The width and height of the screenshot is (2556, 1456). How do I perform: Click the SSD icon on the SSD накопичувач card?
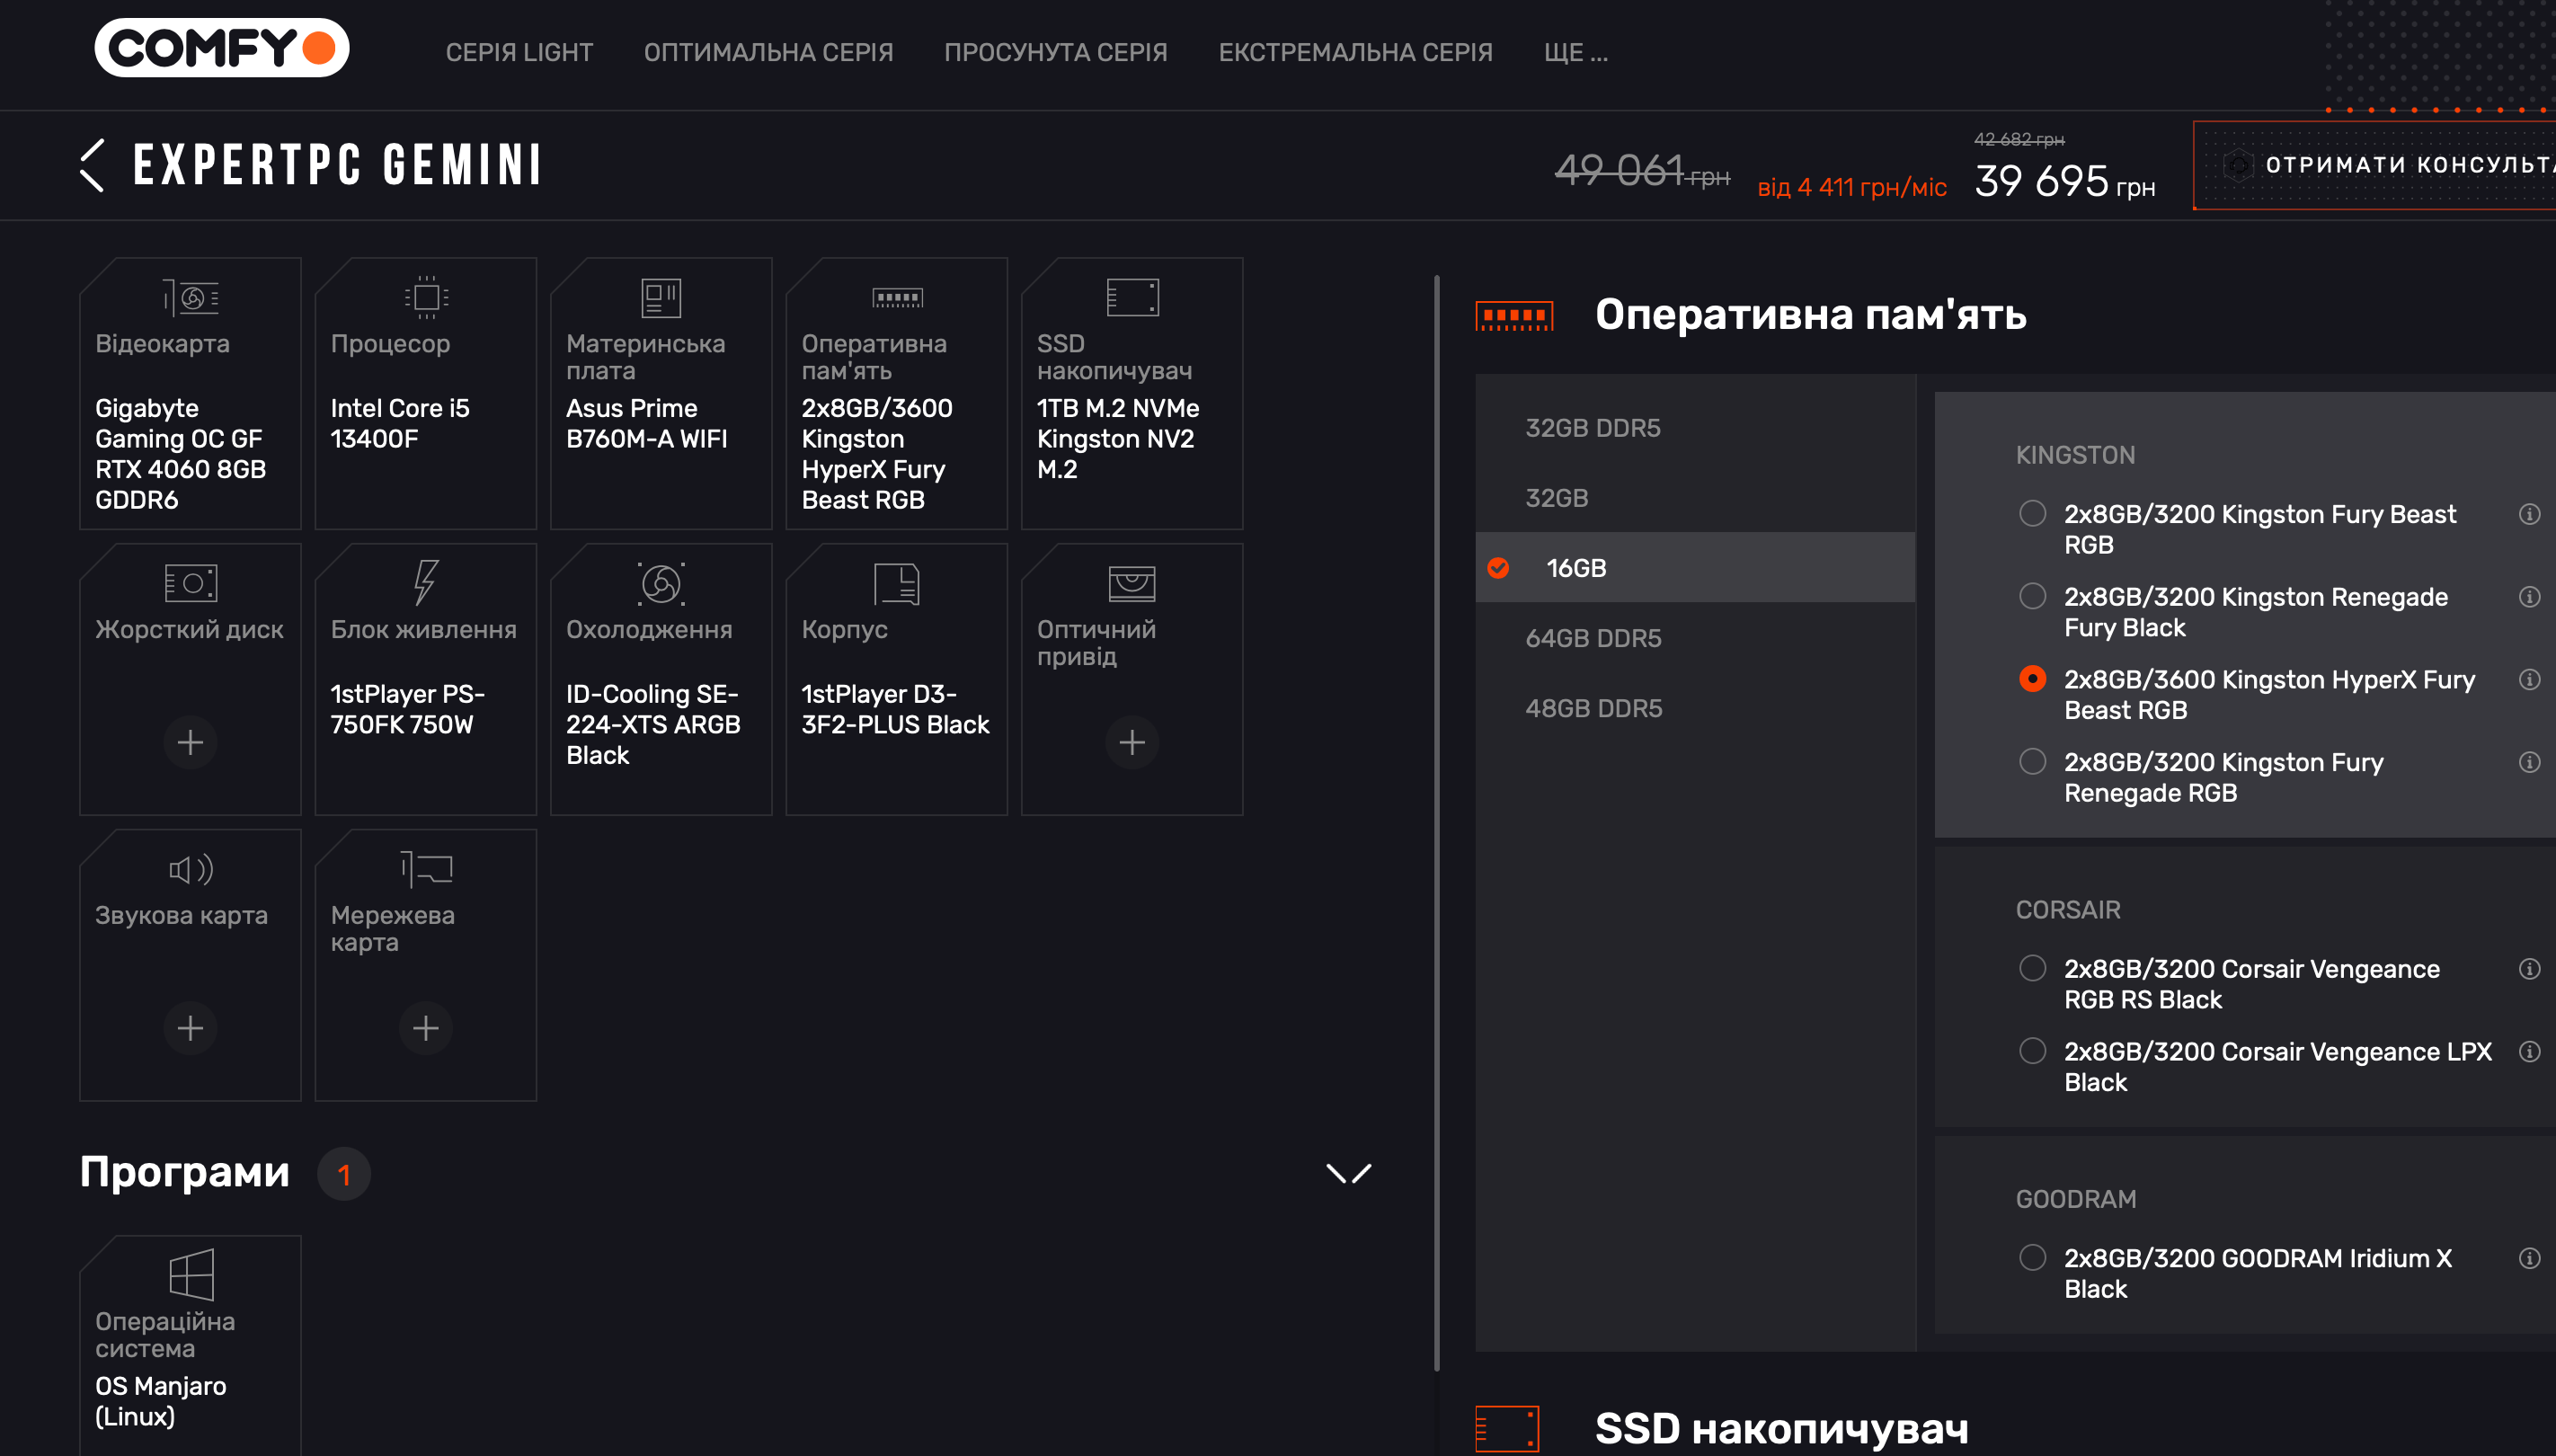[x=1132, y=297]
